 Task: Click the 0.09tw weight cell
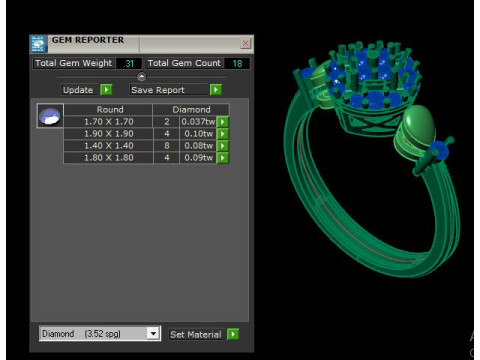tap(198, 158)
